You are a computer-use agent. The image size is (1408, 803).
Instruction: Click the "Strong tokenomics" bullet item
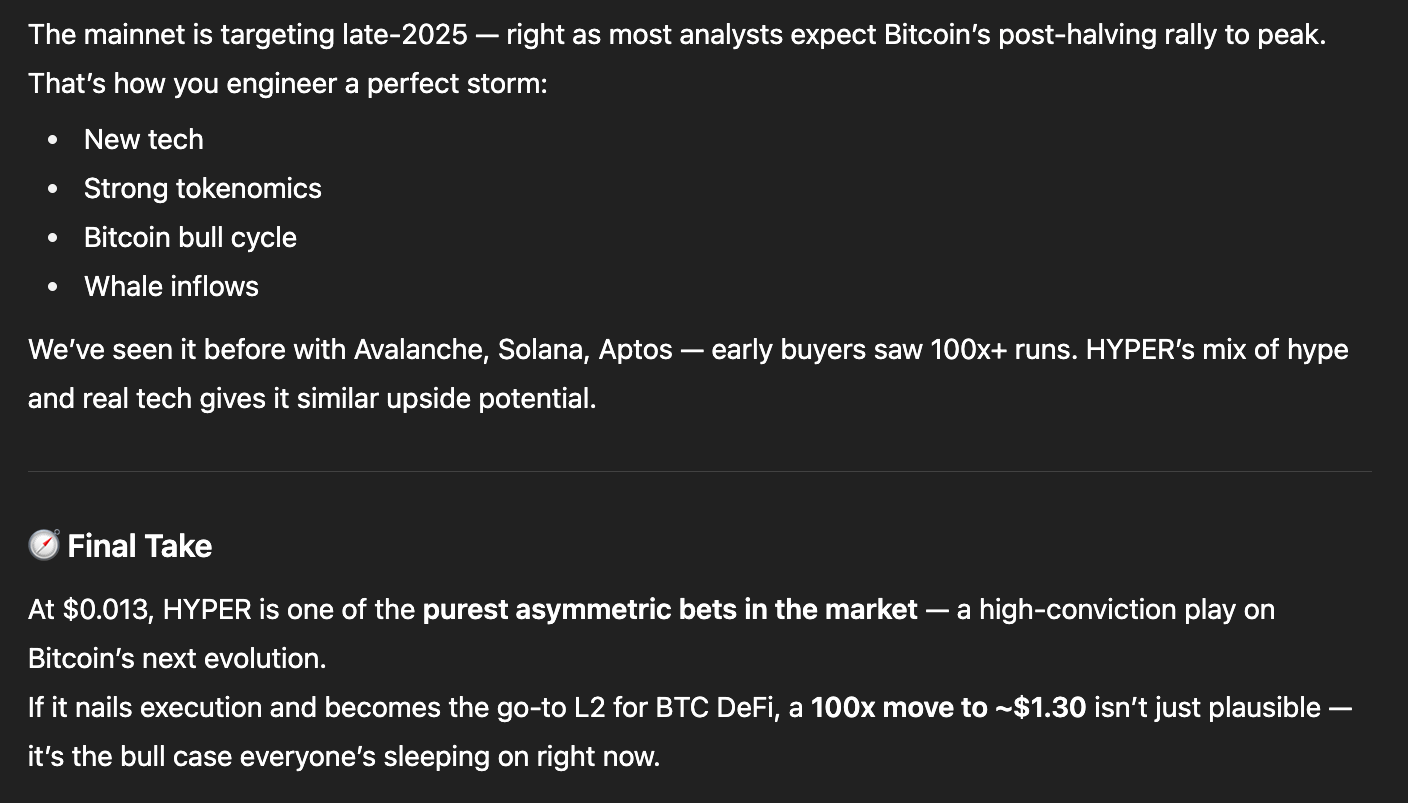point(202,188)
